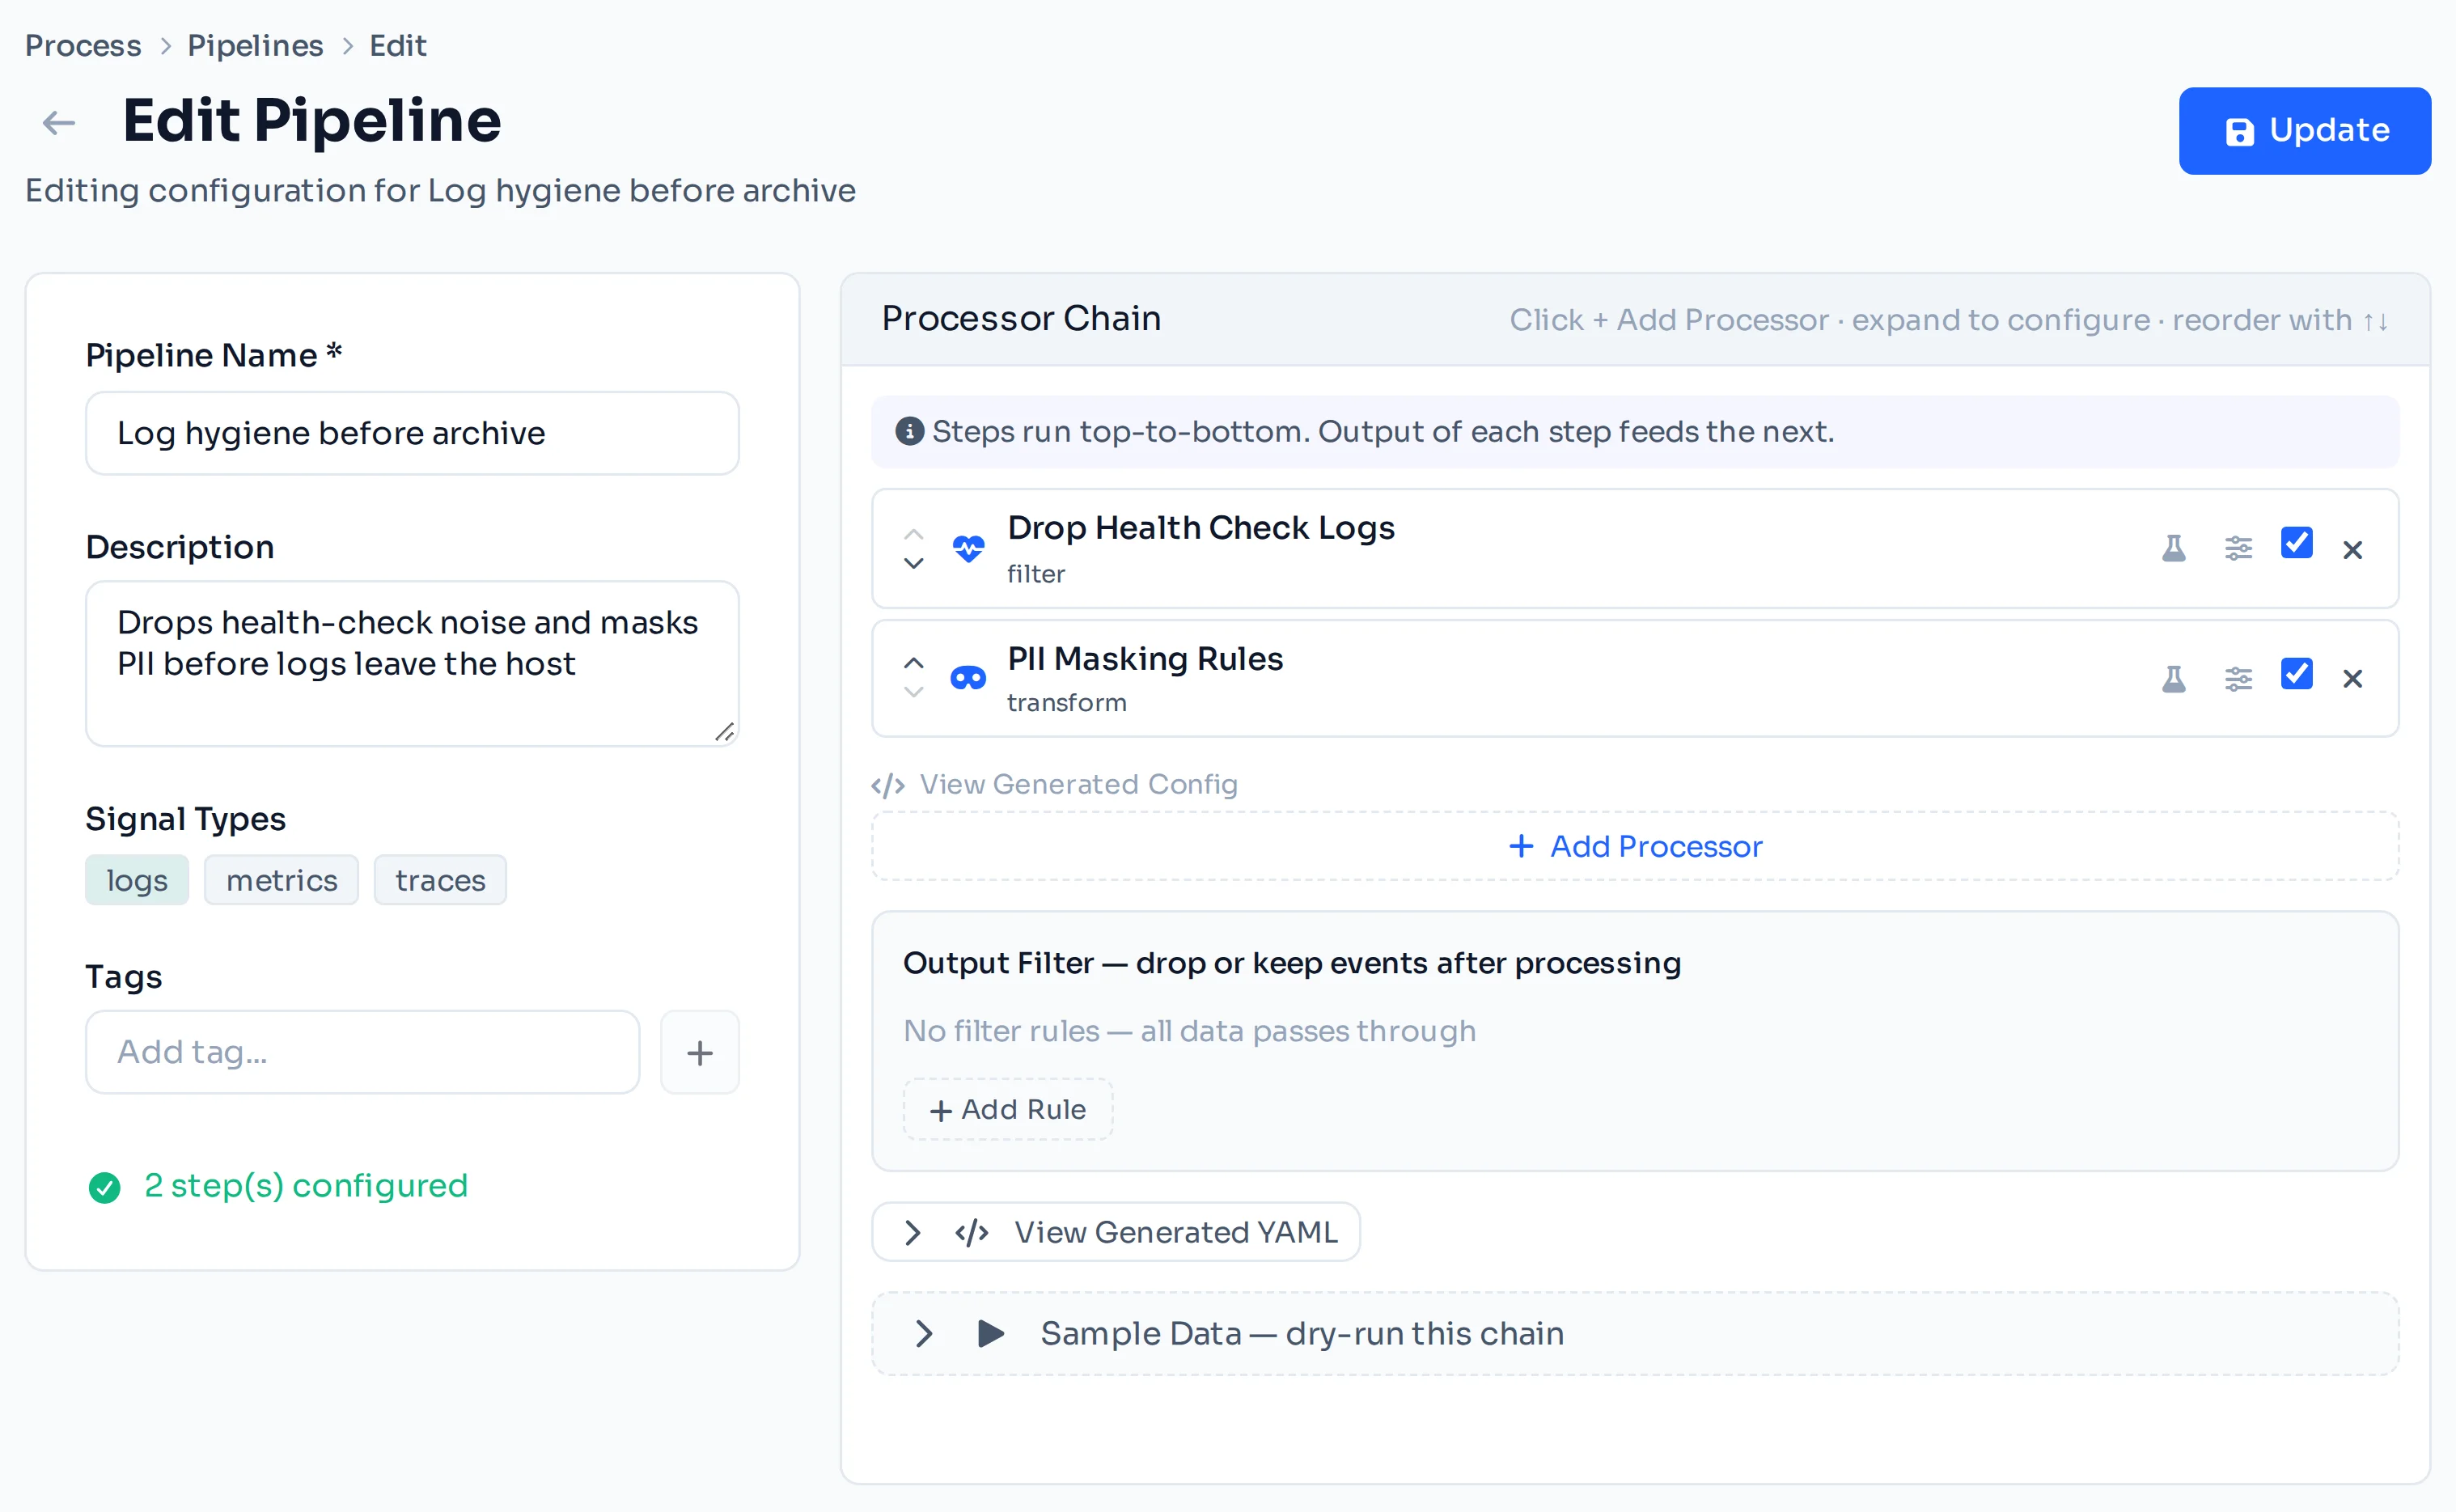The width and height of the screenshot is (2456, 1512).
Task: Remove the Drop Health Check Logs processor
Action: pyautogui.click(x=2352, y=550)
